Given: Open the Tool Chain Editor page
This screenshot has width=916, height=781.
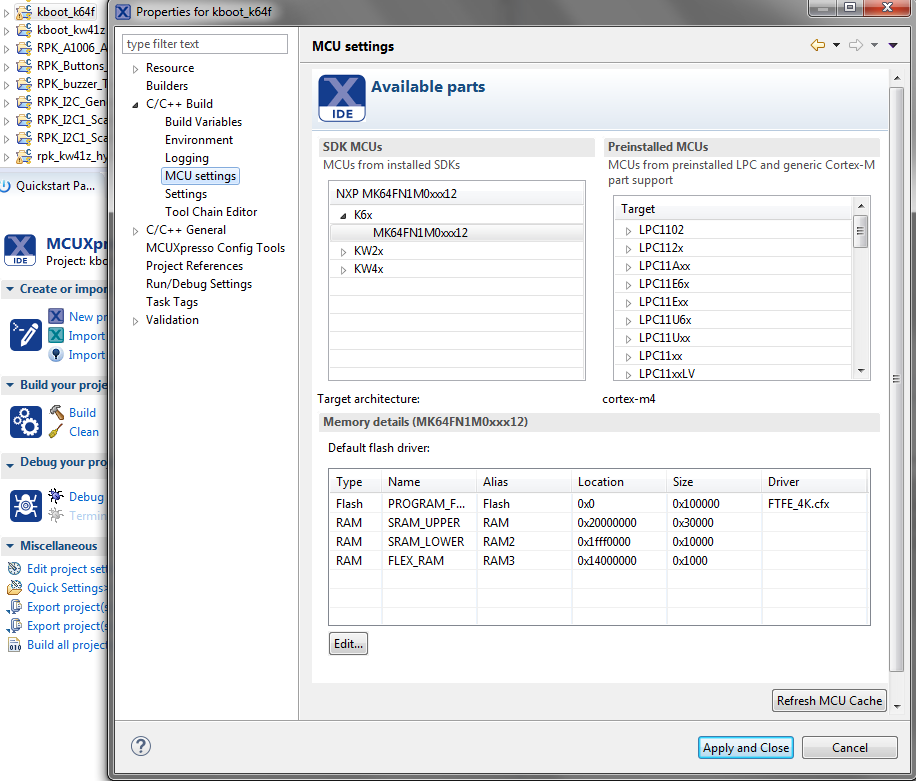Looking at the screenshot, I should point(211,211).
